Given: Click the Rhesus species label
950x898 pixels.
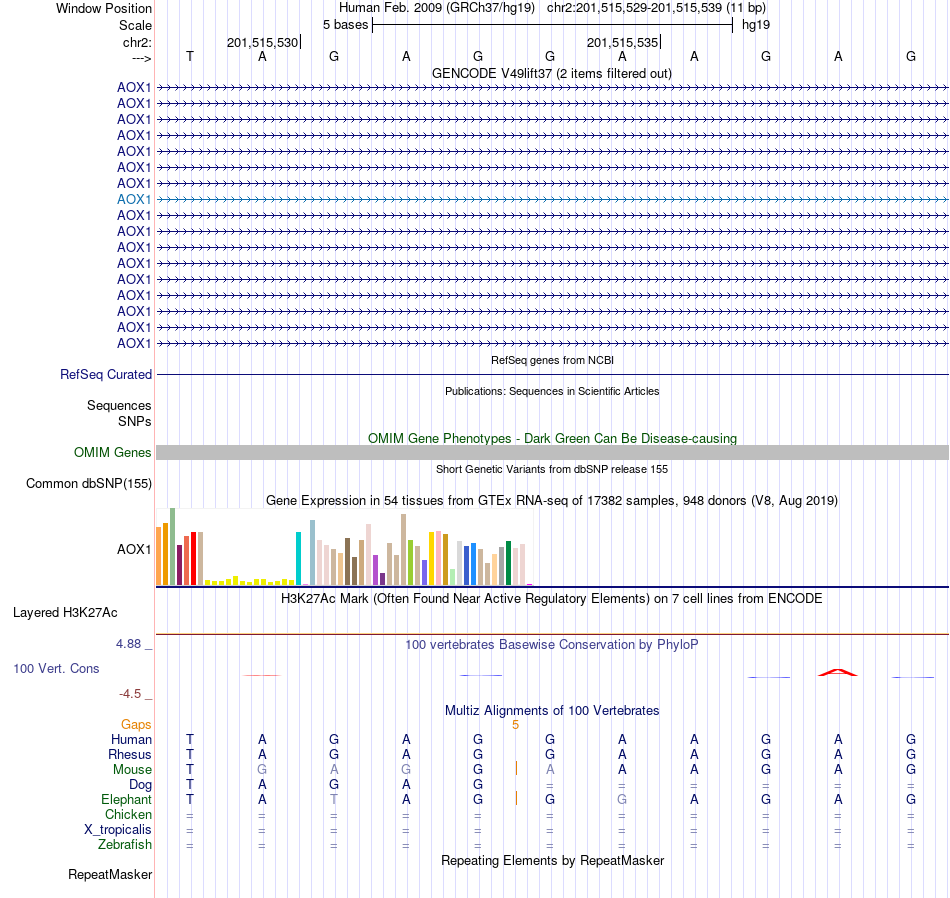Looking at the screenshot, I should click(130, 754).
